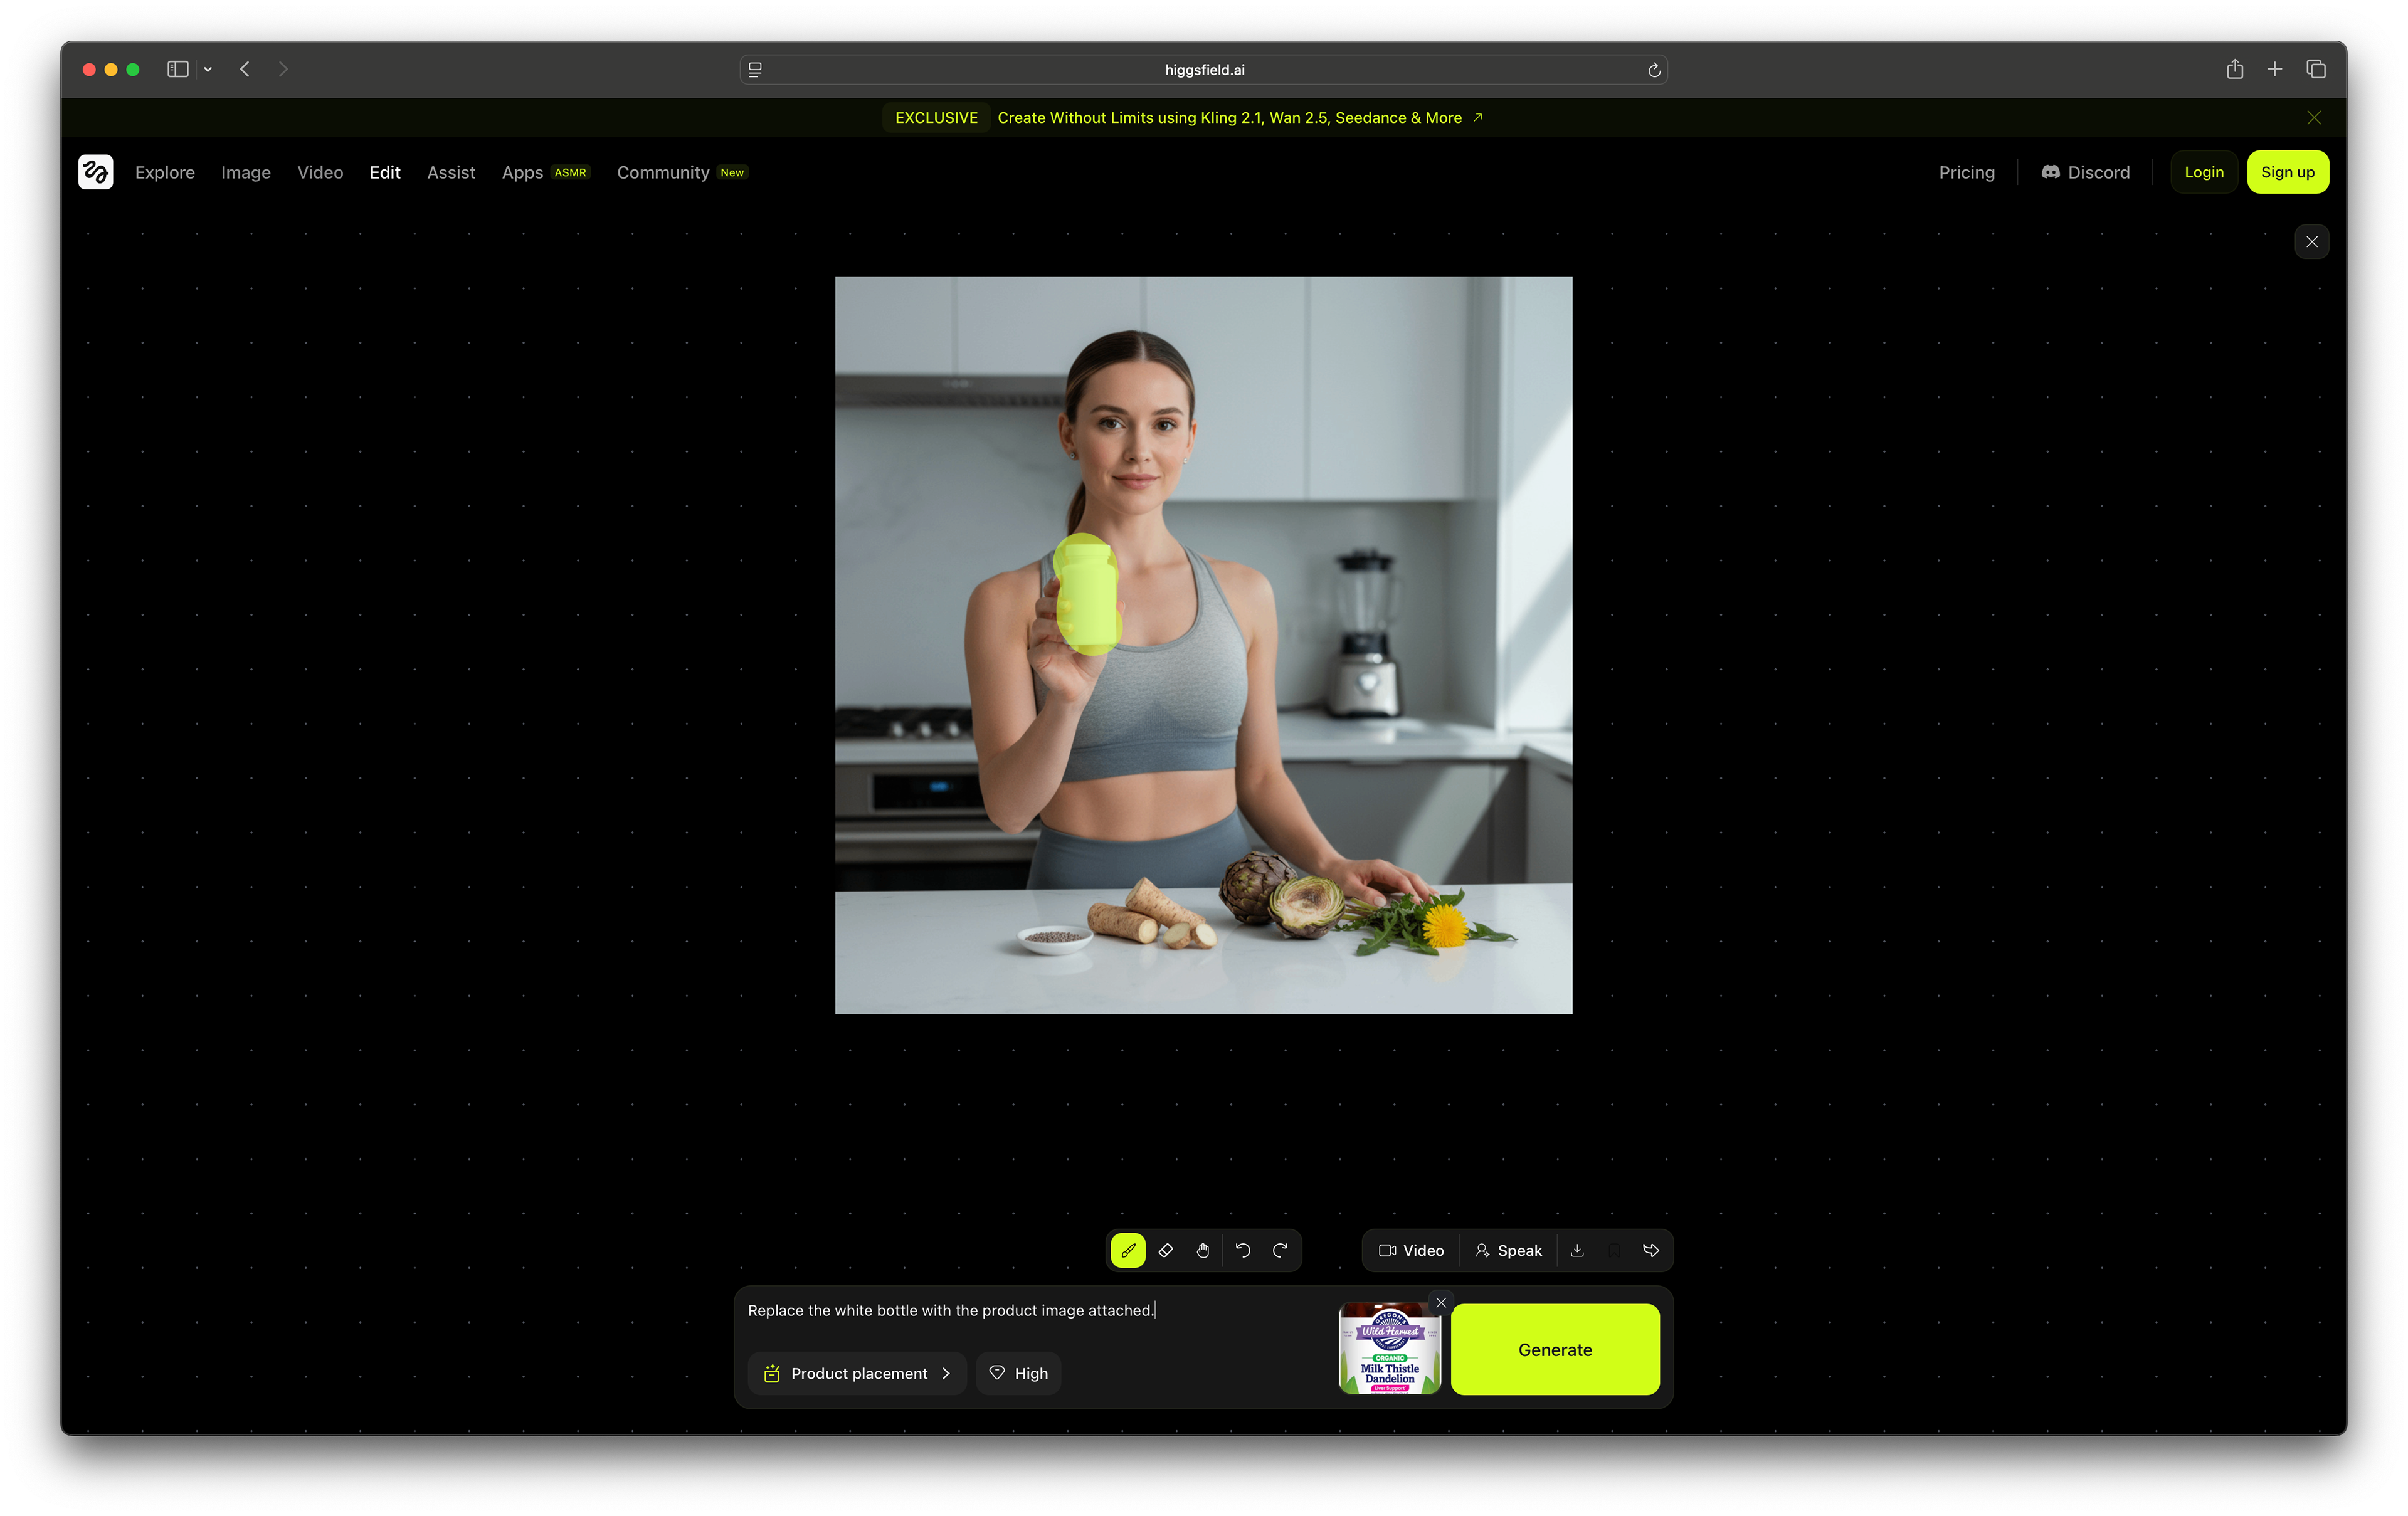Viewport: 2408px width, 1516px height.
Task: Click the Sign up button
Action: [2287, 172]
